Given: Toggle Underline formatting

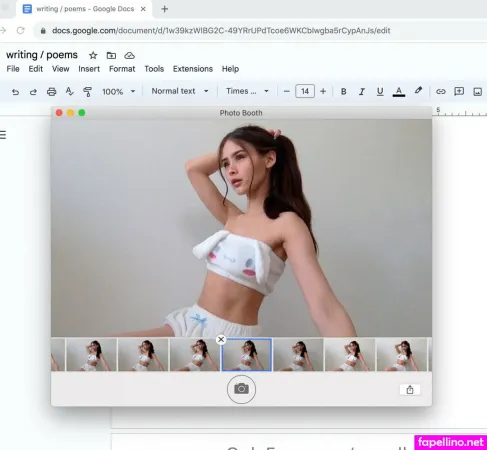Looking at the screenshot, I should 380,91.
